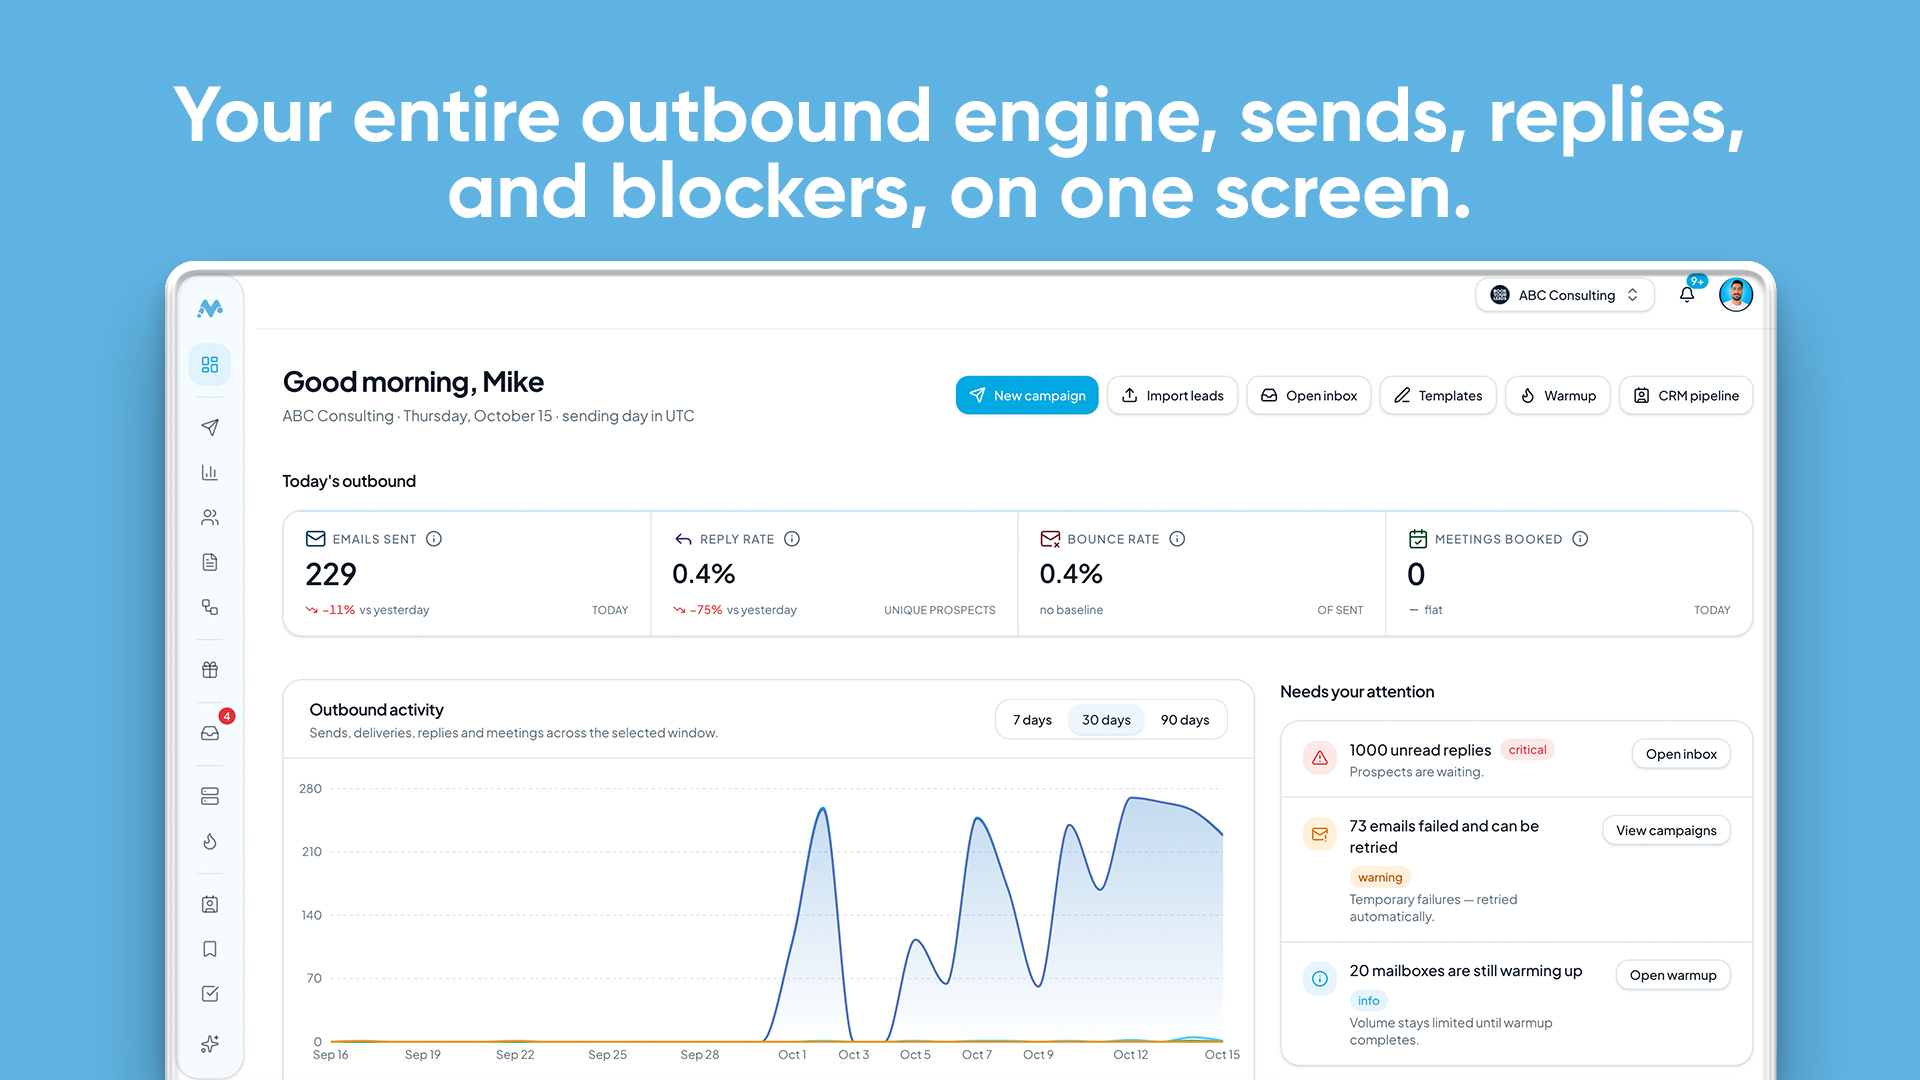
Task: Show info for Reply Rate metric
Action: tap(792, 539)
